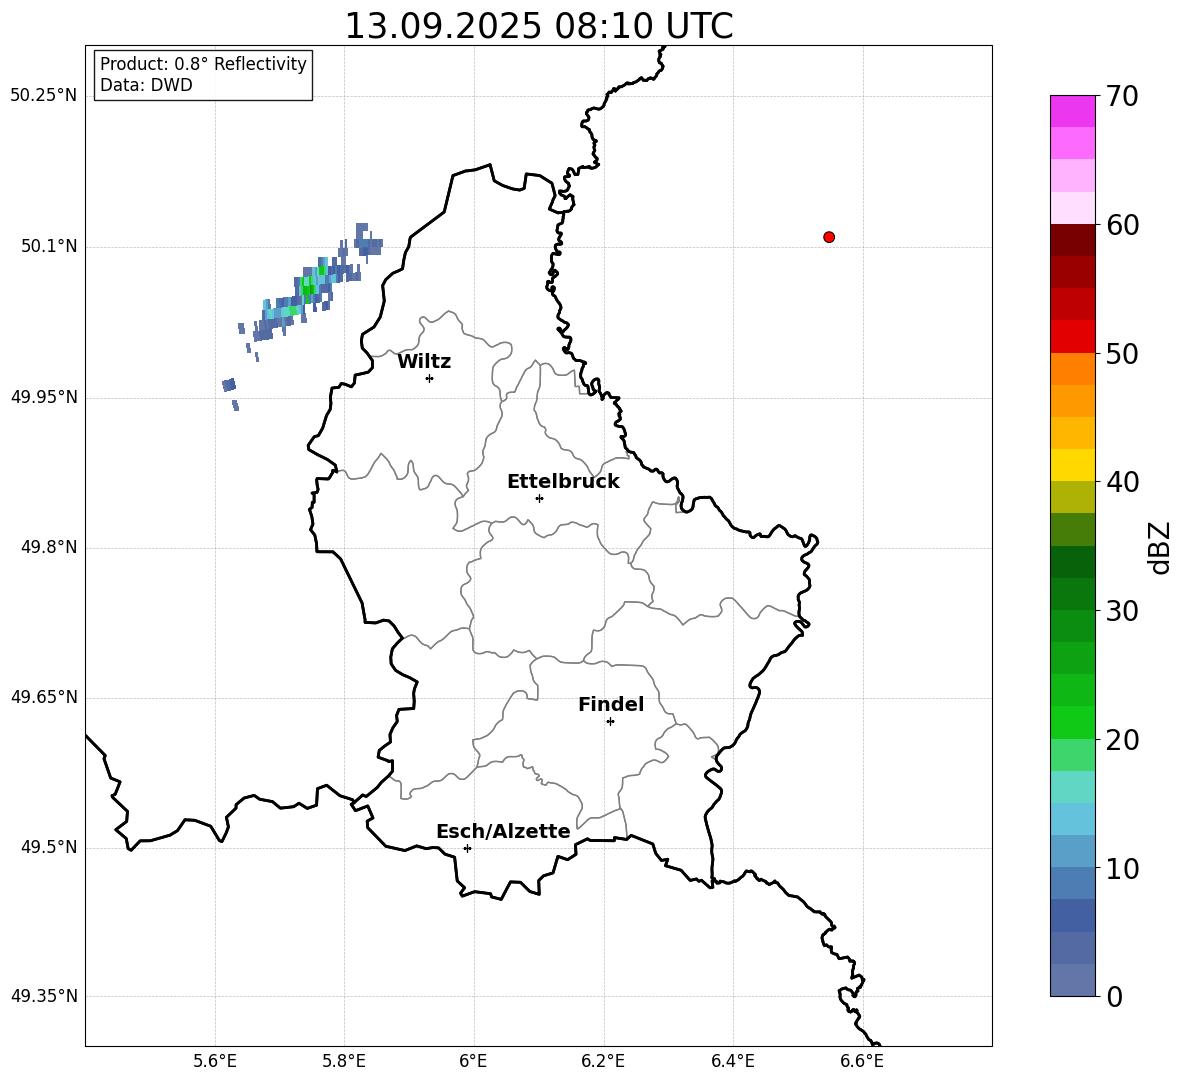Click the 5.8°E longitude label

click(x=344, y=1061)
